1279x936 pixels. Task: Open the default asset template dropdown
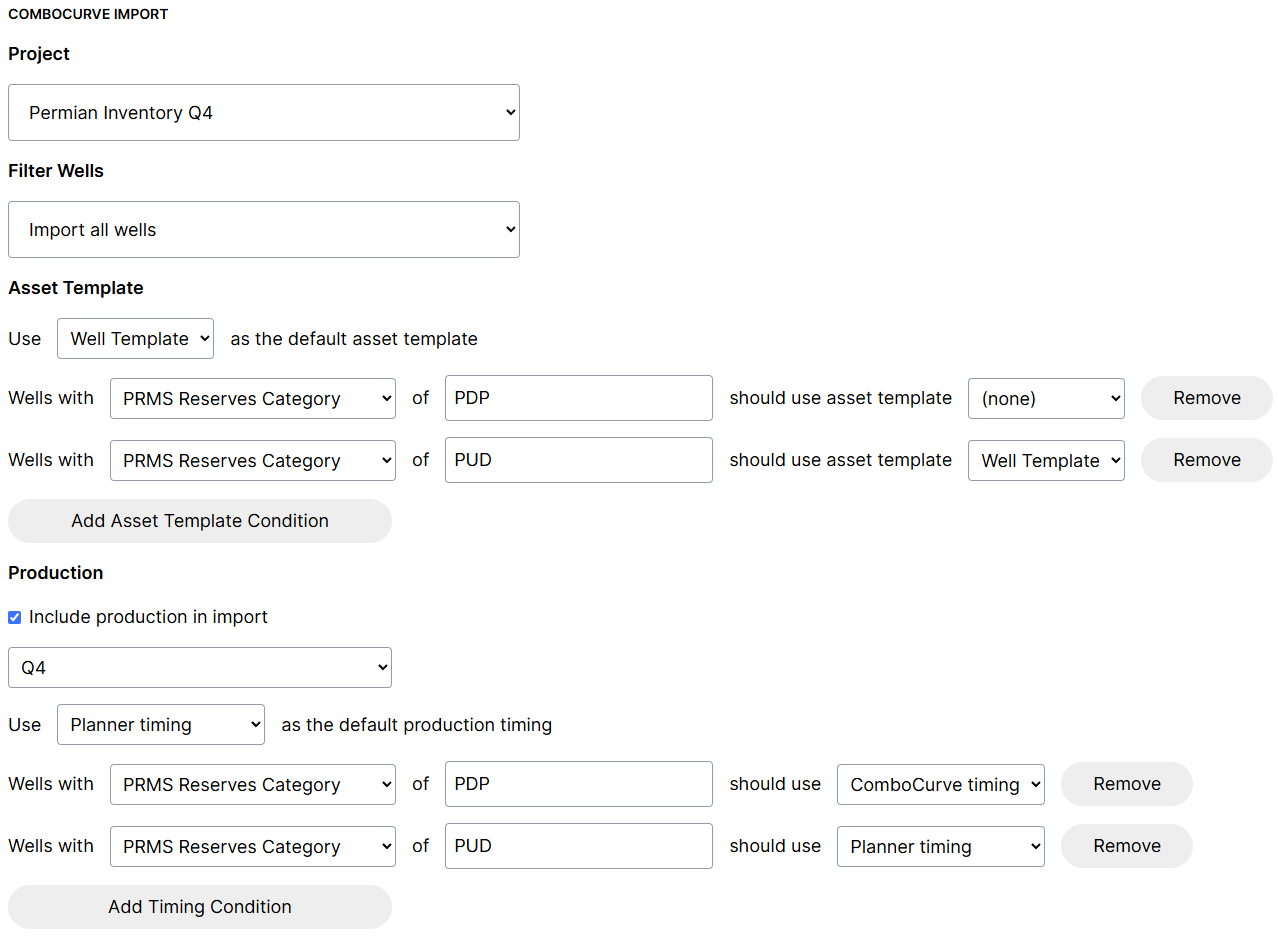[x=135, y=338]
